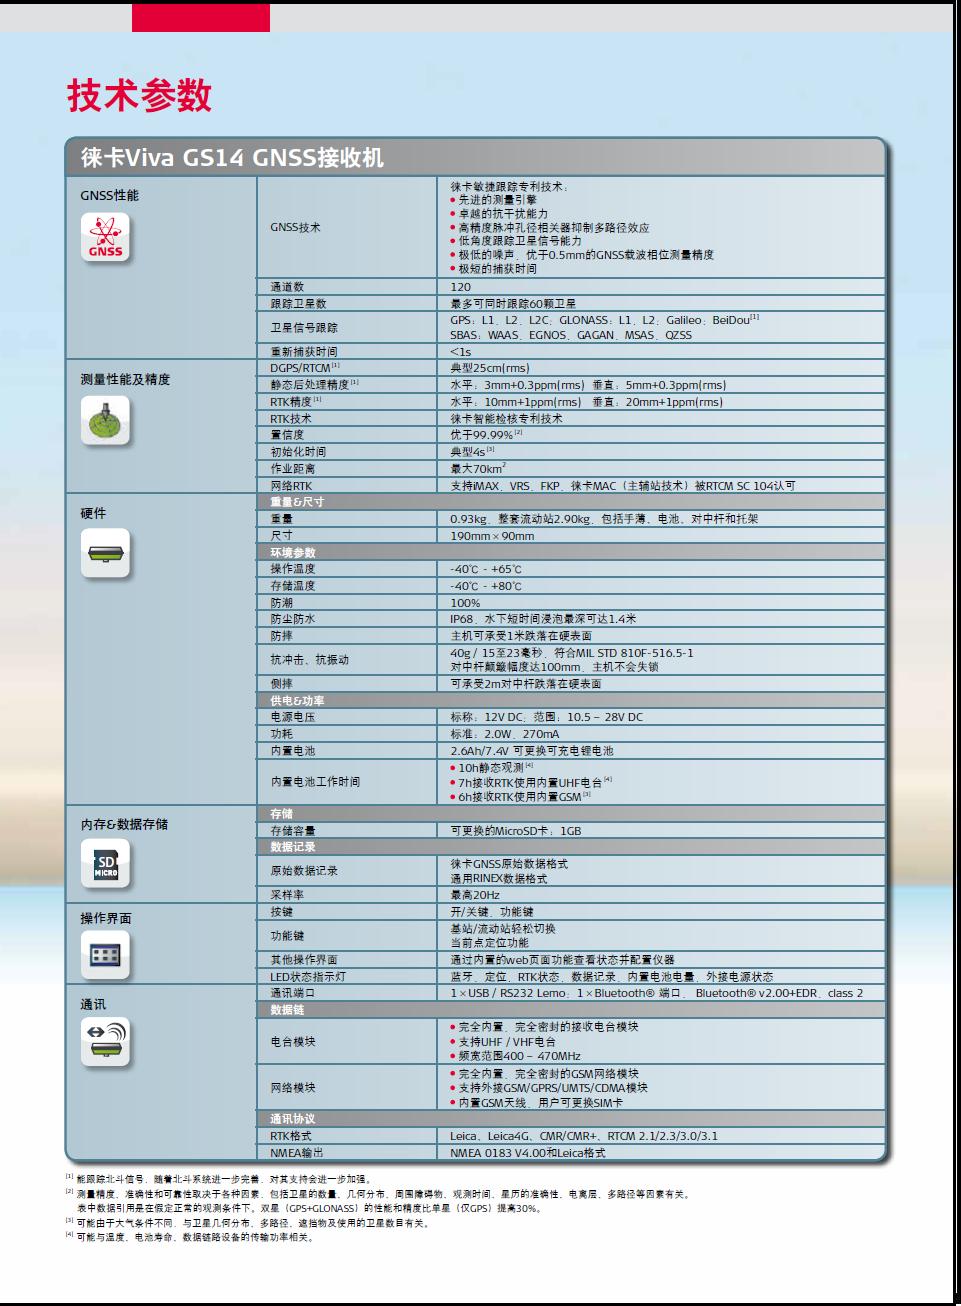The image size is (961, 1306).
Task: Click the Micro SD card icon
Action: (x=105, y=865)
